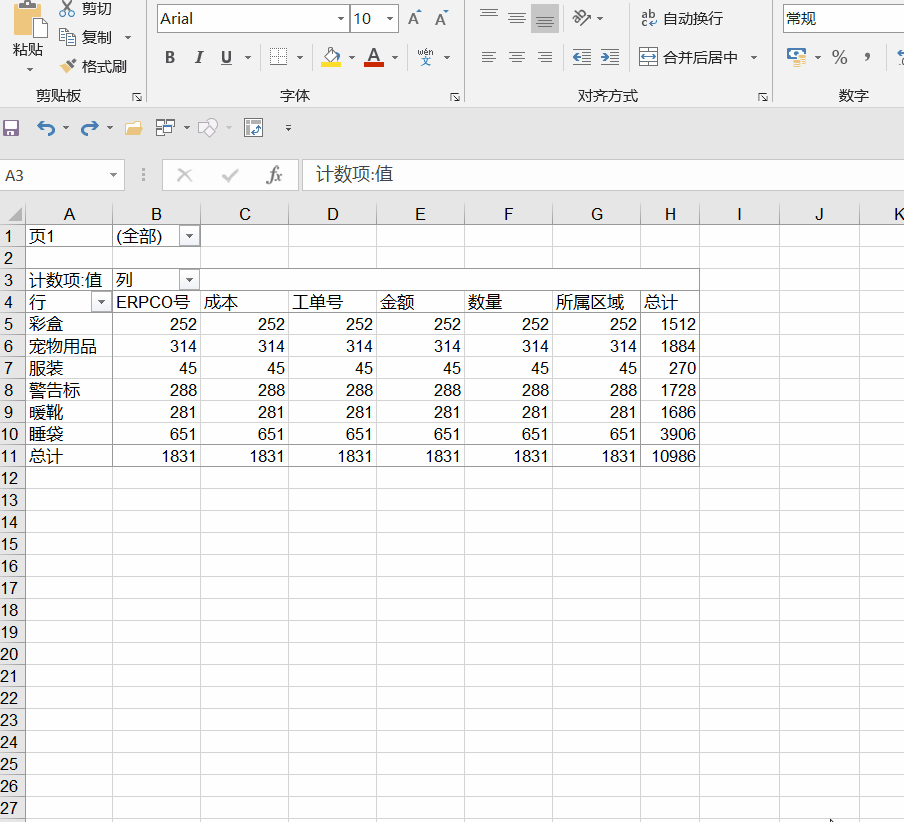
Task: Select row 11 header
Action: [11, 457]
